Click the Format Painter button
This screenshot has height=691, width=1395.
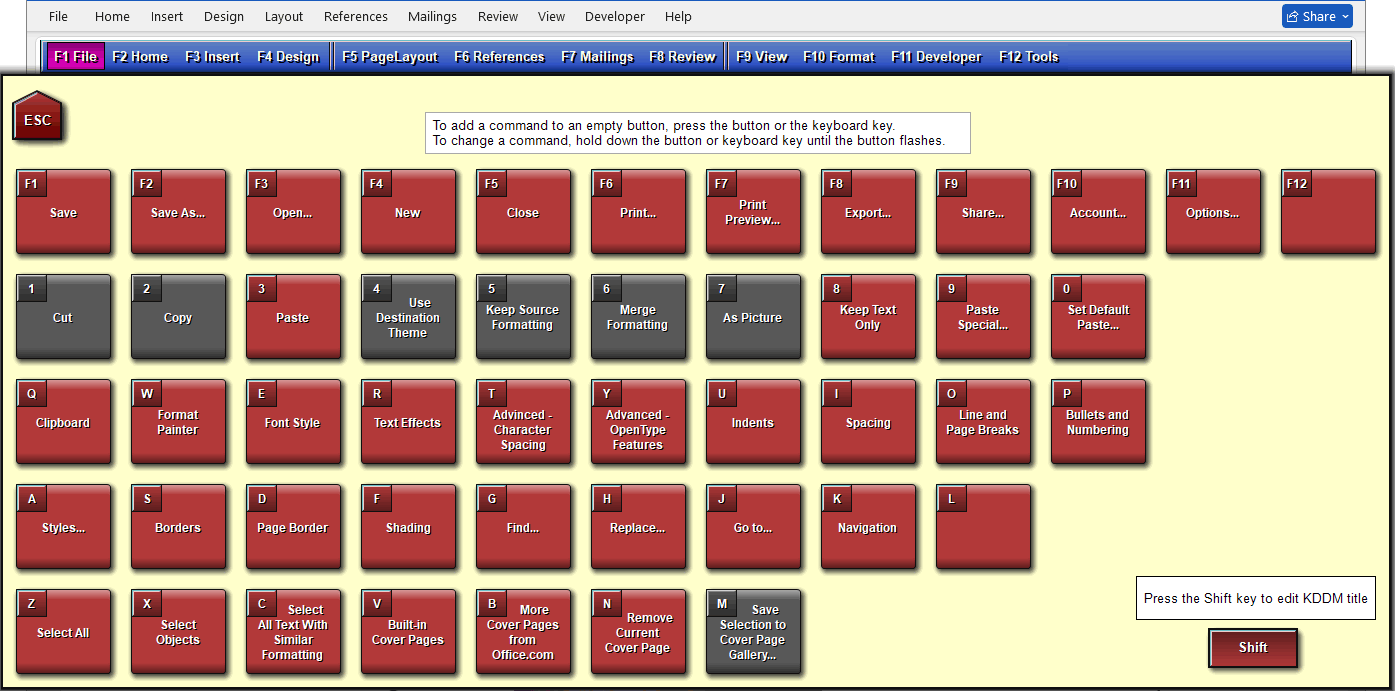pyautogui.click(x=178, y=422)
